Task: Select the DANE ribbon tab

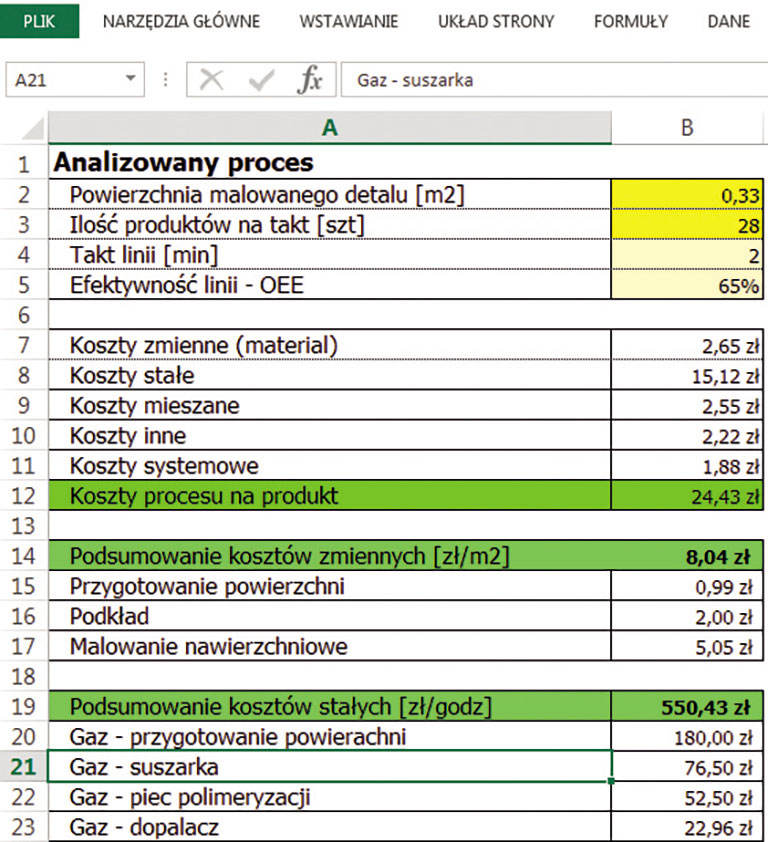Action: [728, 21]
